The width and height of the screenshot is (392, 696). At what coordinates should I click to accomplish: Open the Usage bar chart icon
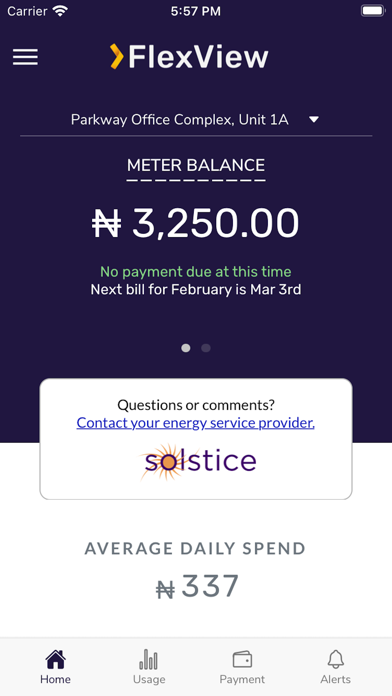click(x=149, y=660)
